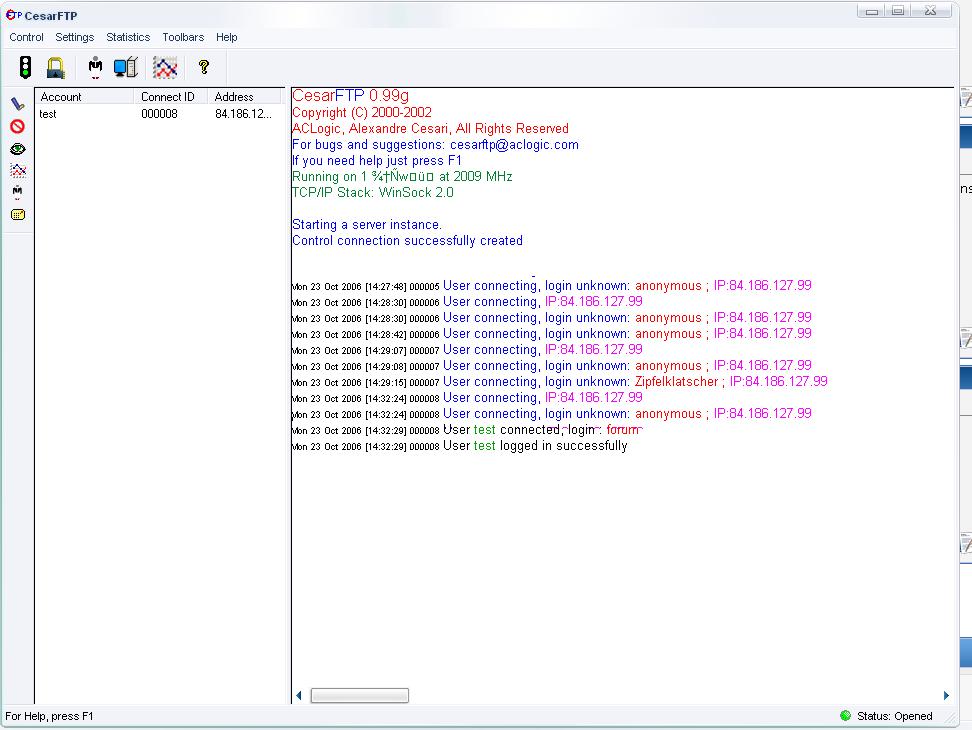972x730 pixels.
Task: Click the Connect ID value 000008
Action: point(159,114)
